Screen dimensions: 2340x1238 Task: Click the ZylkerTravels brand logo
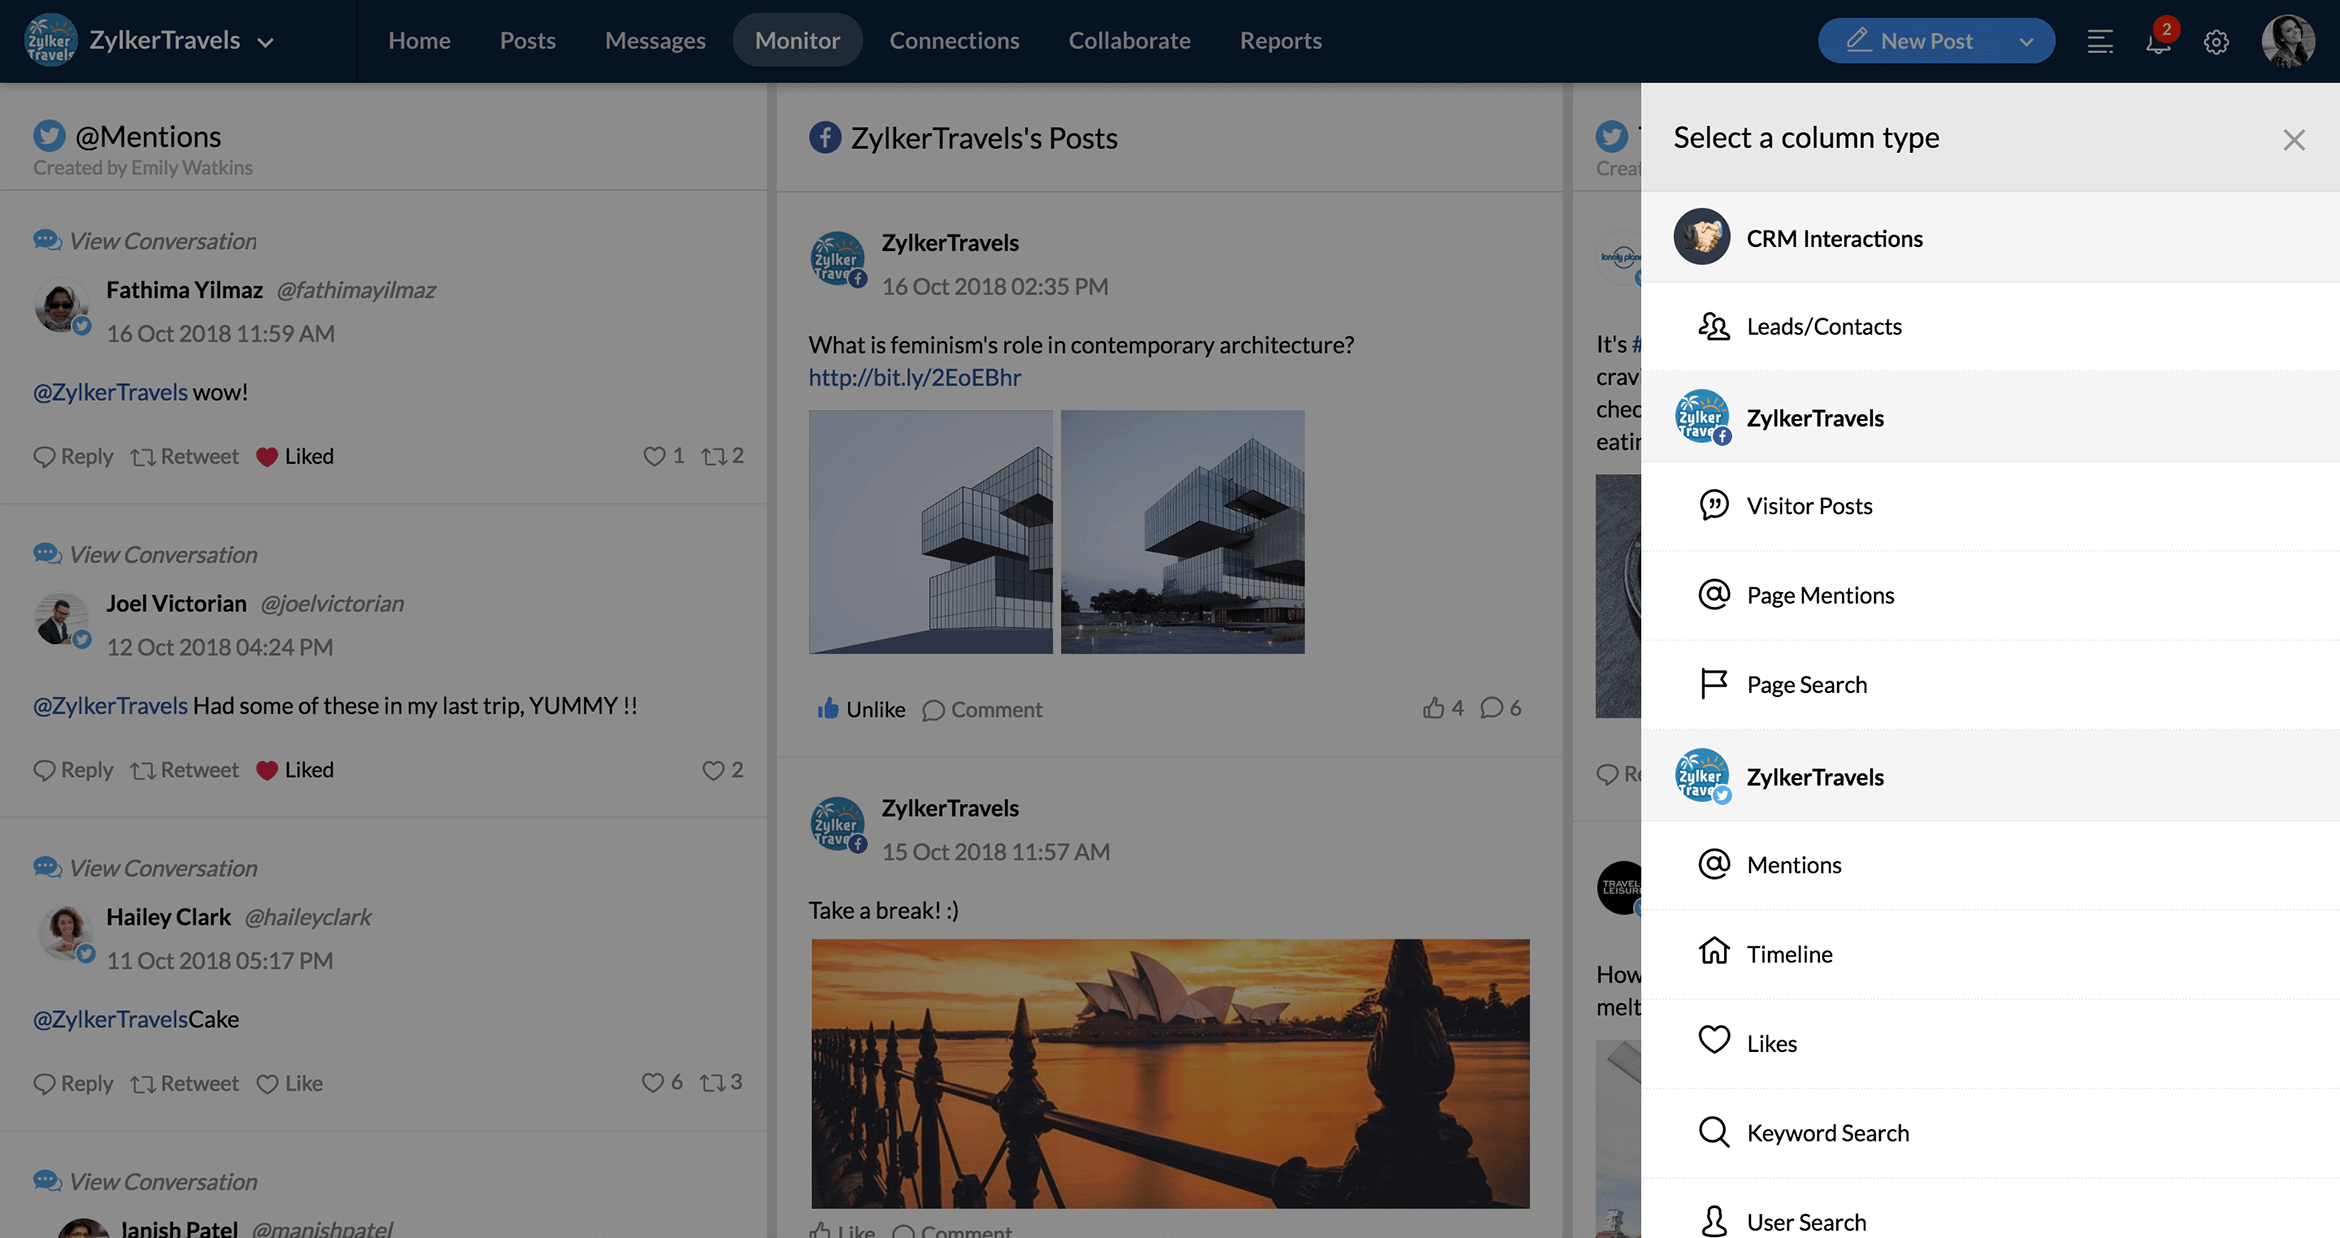(50, 40)
